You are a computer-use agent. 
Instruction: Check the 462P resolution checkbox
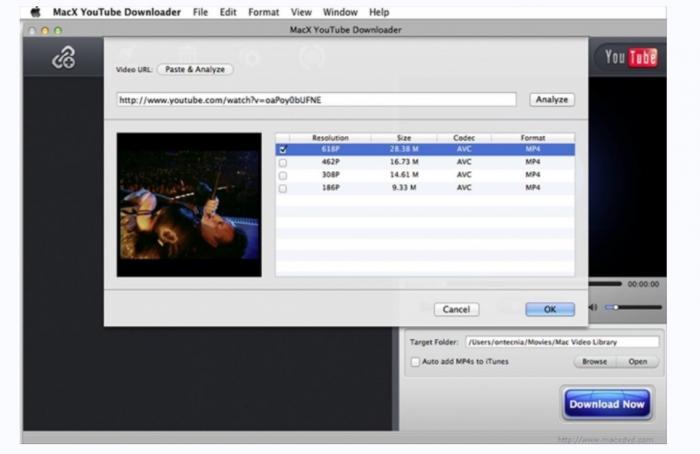point(283,162)
